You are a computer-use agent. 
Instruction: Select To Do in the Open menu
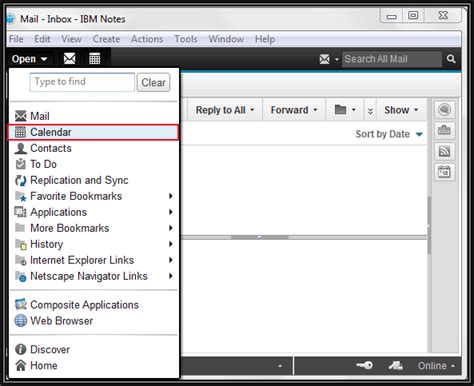pyautogui.click(x=94, y=164)
